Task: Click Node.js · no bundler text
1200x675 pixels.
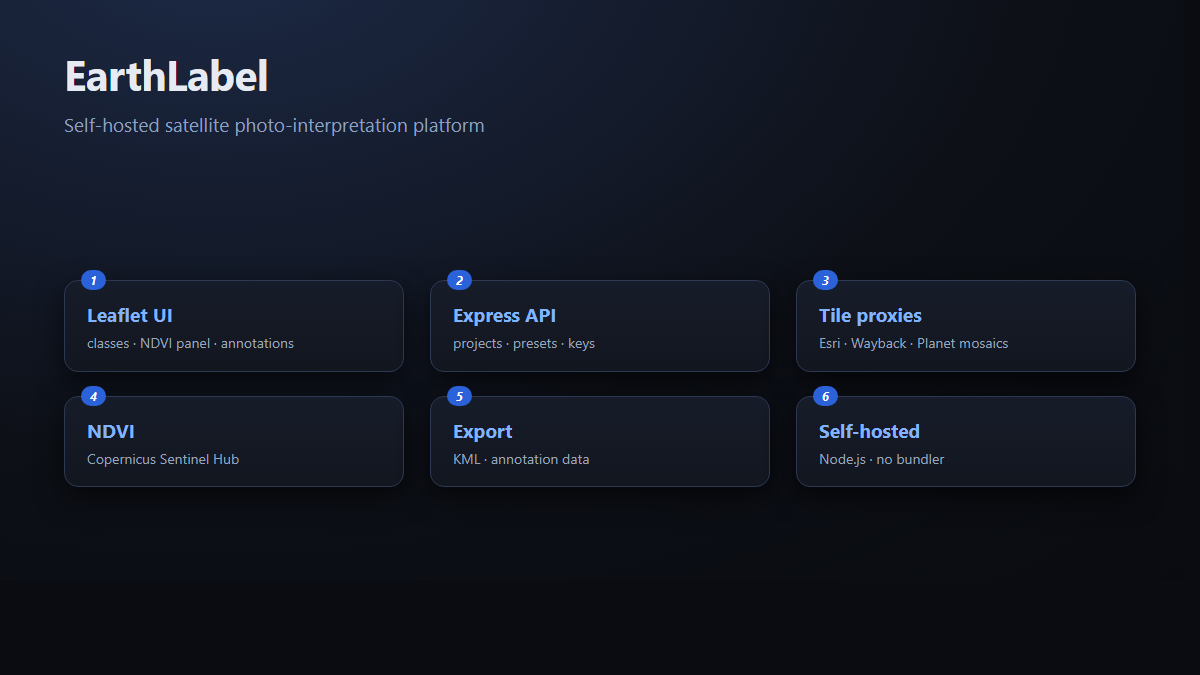Action: [x=881, y=460]
